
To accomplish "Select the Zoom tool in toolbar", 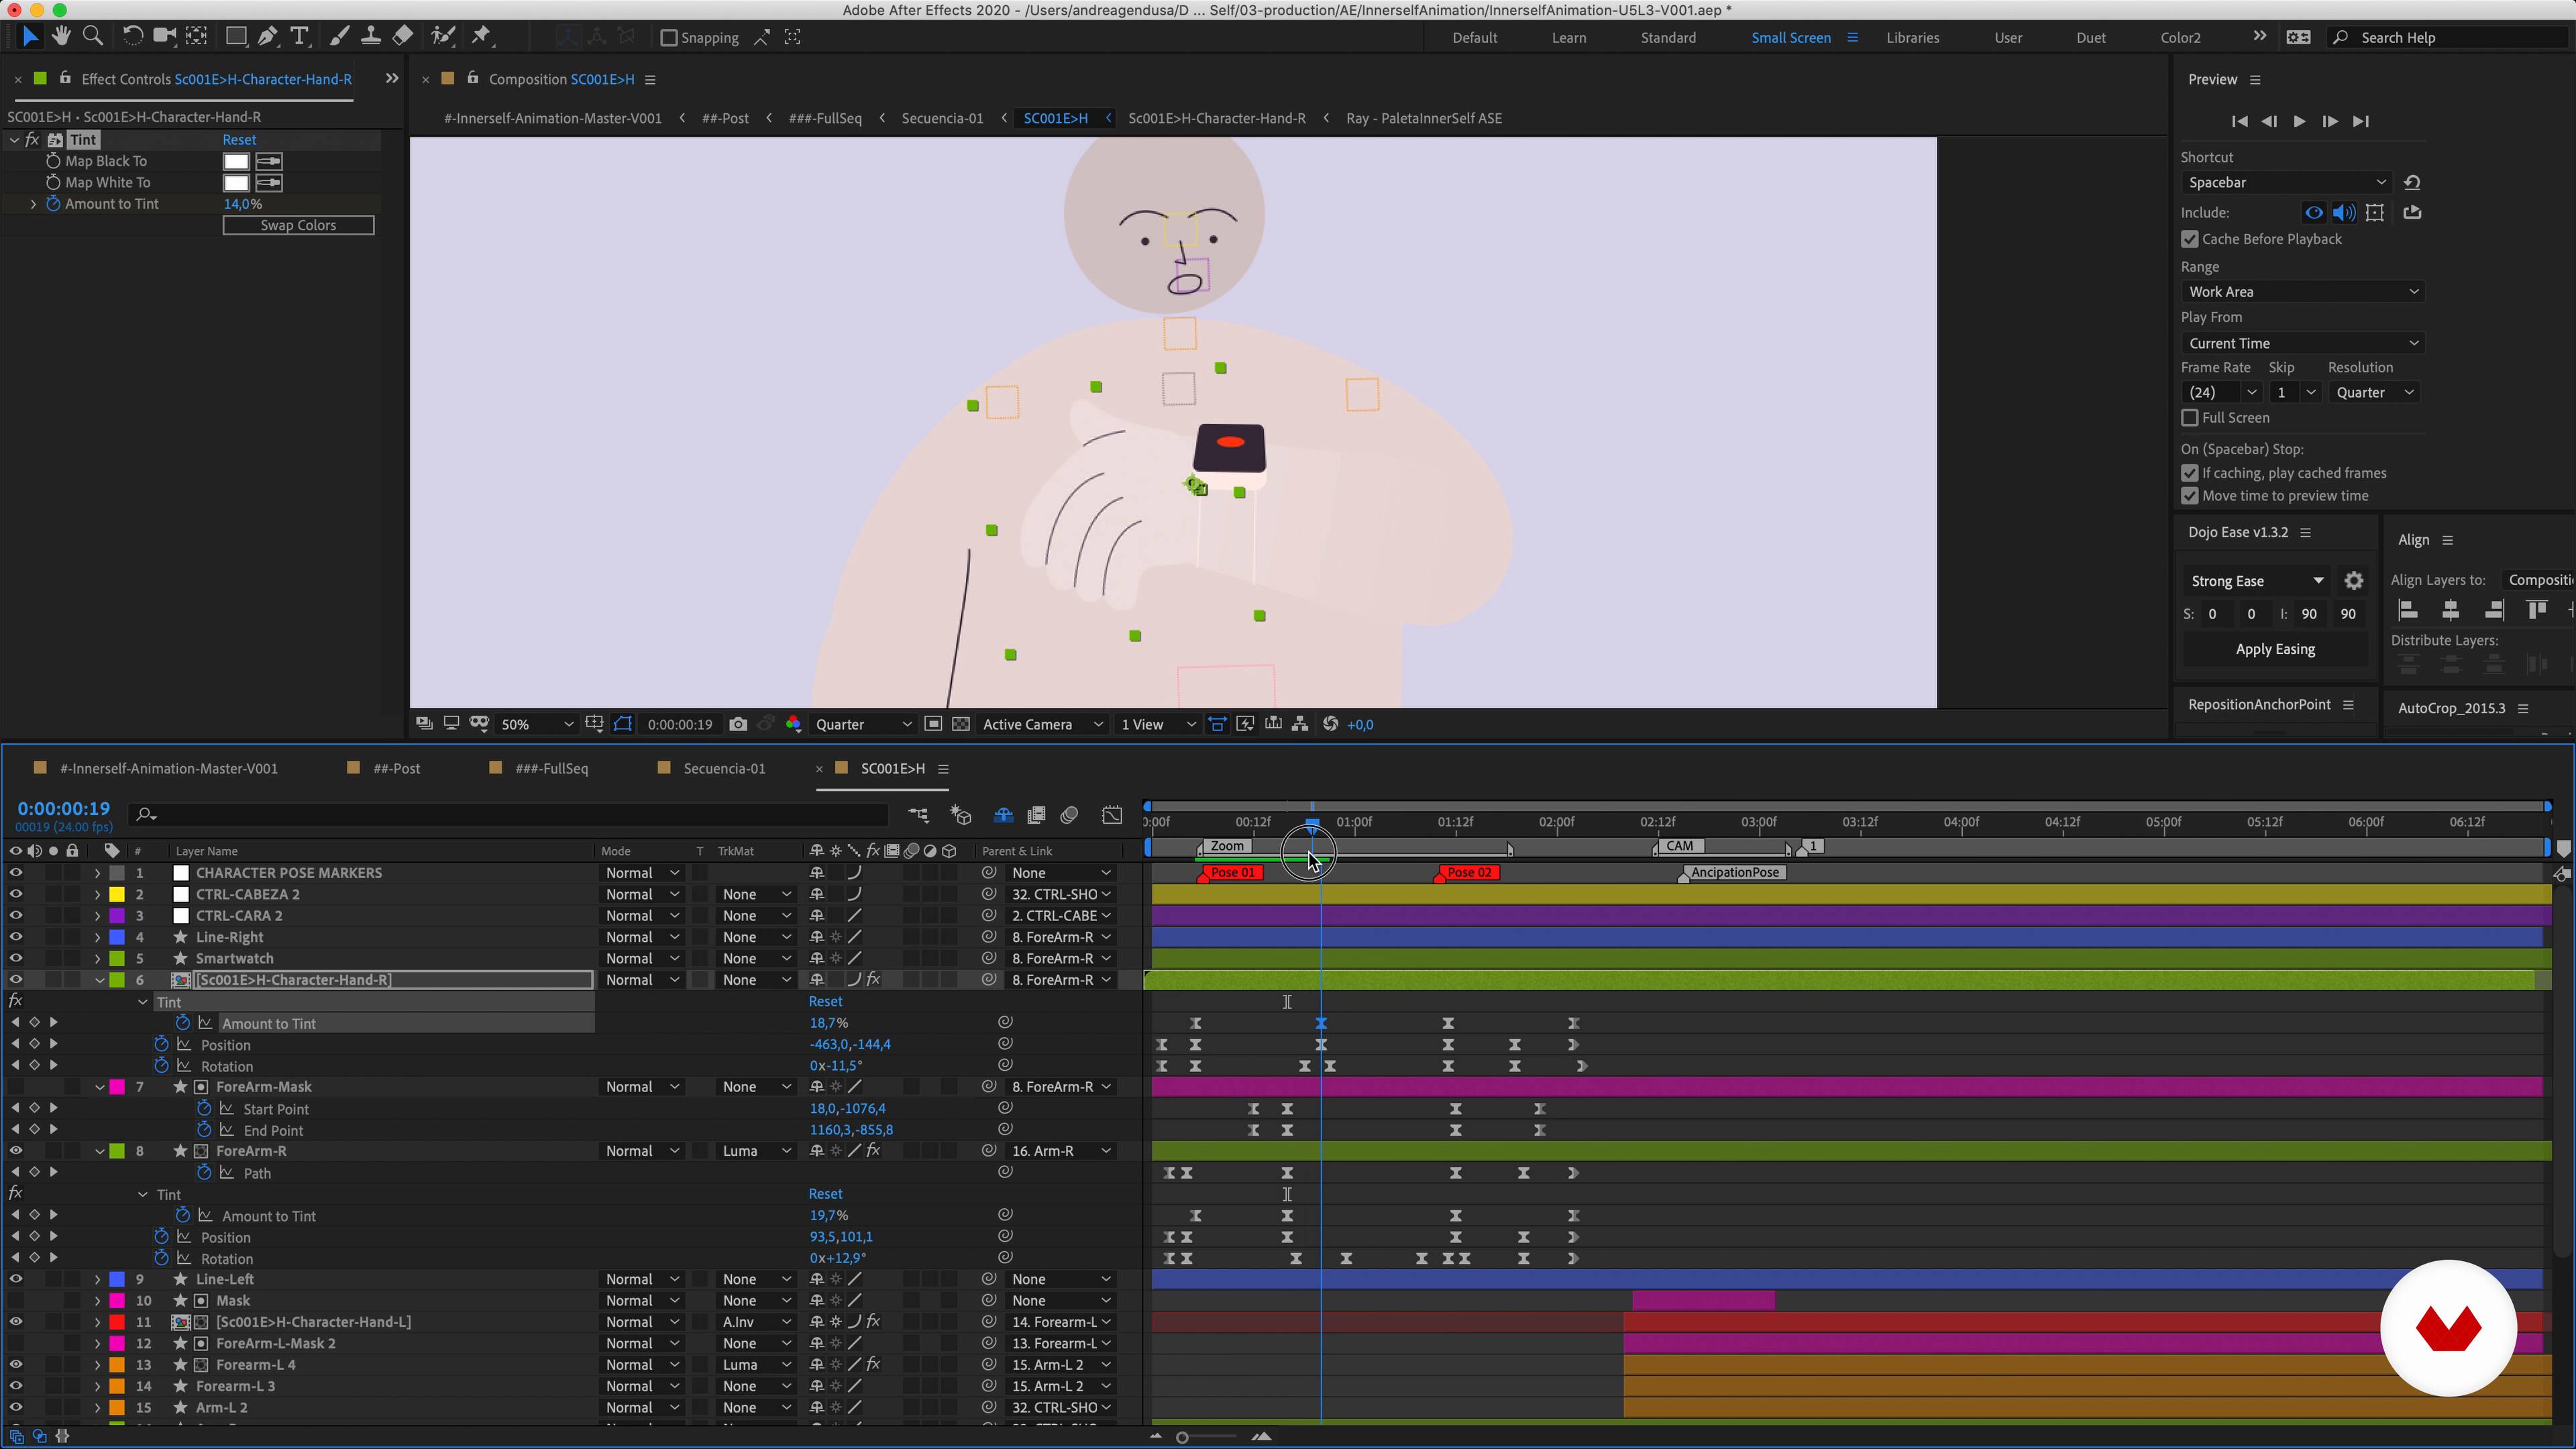I will pos(93,37).
